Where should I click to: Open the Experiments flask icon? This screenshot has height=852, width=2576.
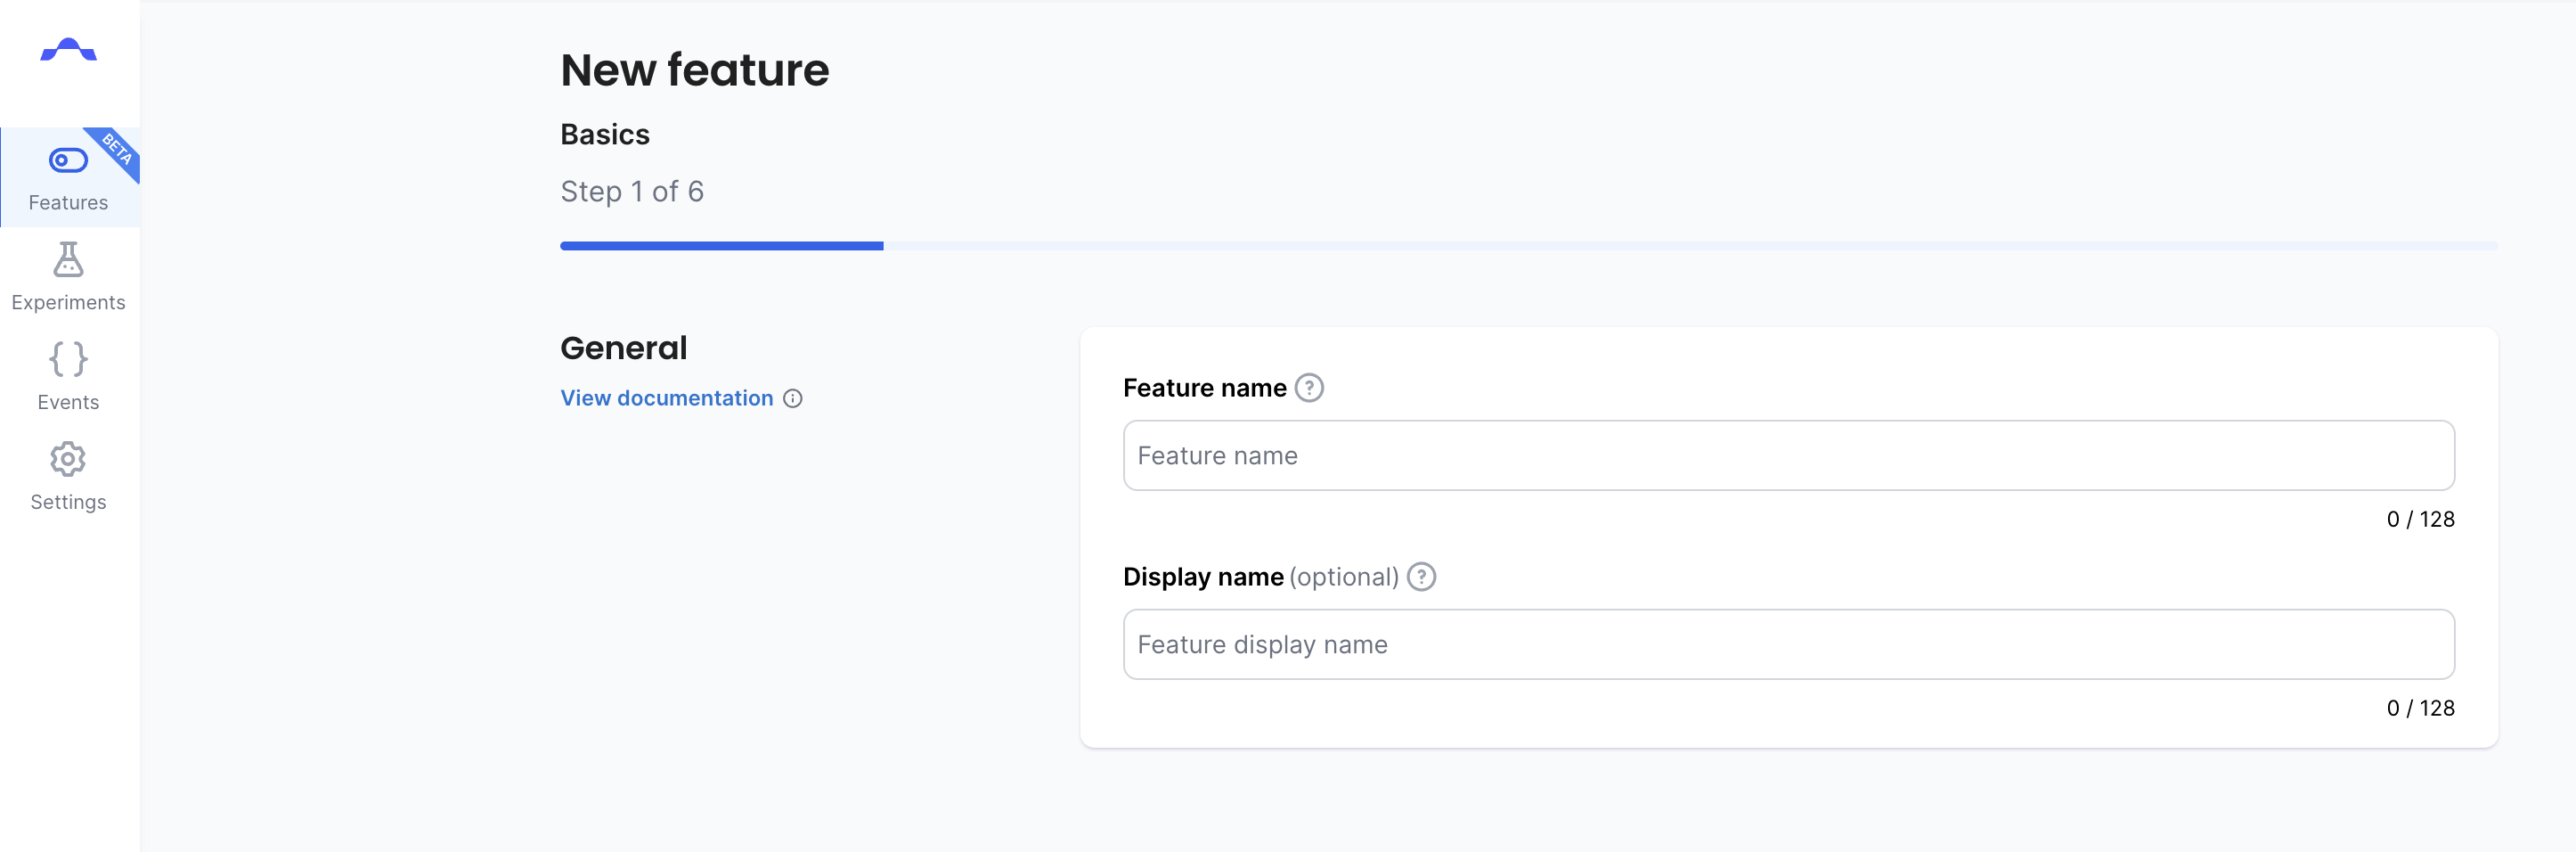pos(67,259)
